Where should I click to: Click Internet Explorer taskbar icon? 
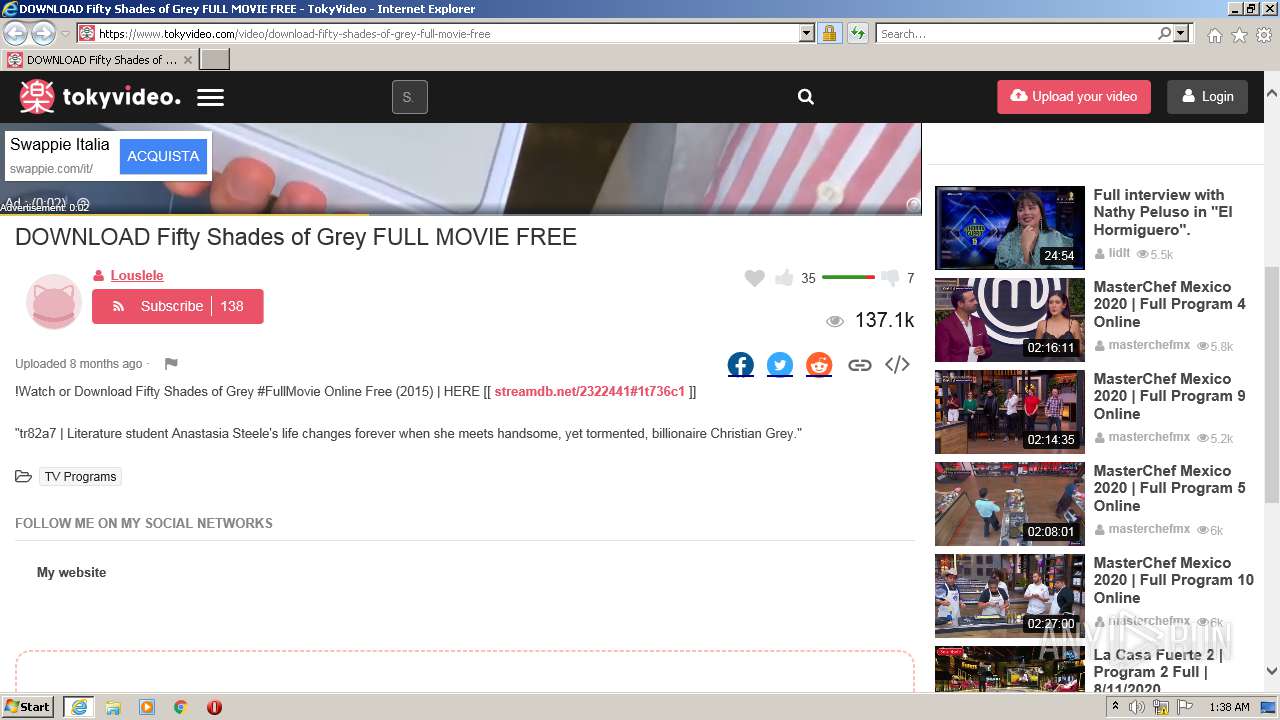click(x=79, y=707)
